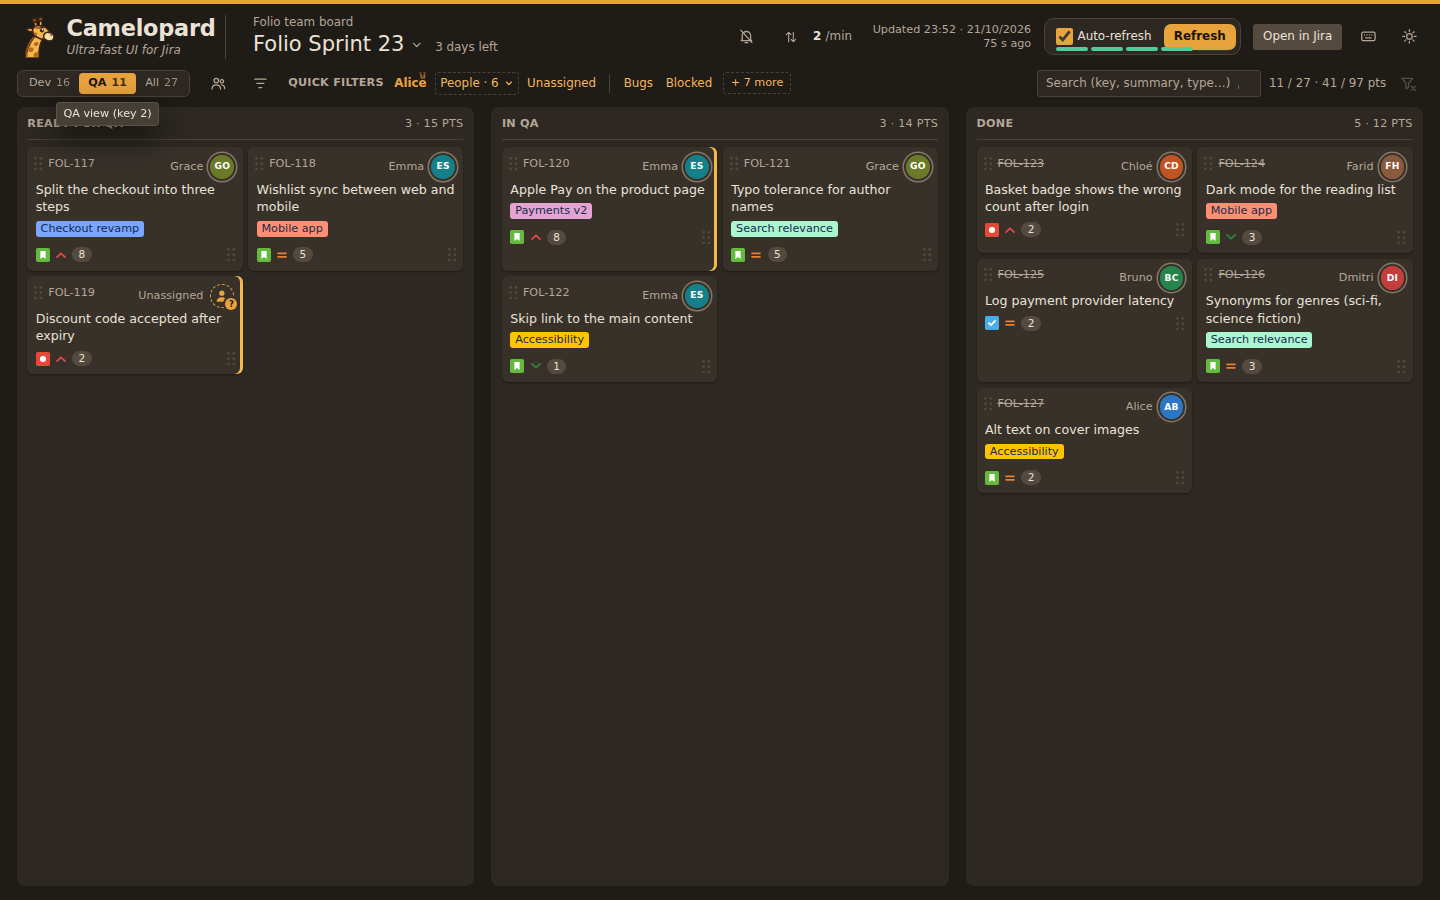
Task: Toggle the Blocked quick filter
Action: pyautogui.click(x=689, y=83)
